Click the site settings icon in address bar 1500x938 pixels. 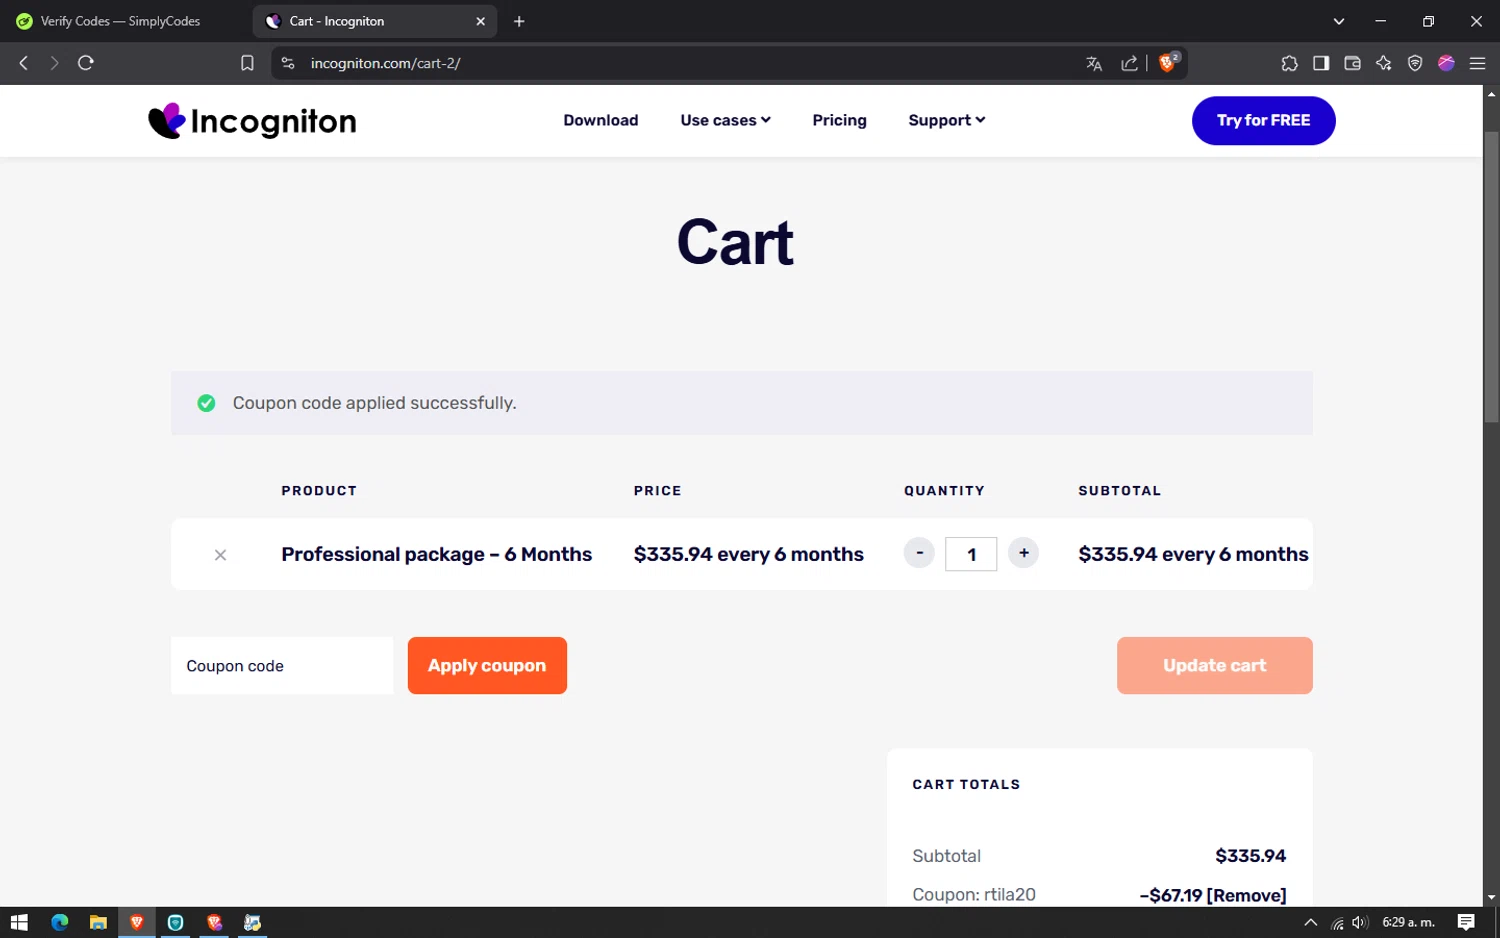tap(288, 63)
